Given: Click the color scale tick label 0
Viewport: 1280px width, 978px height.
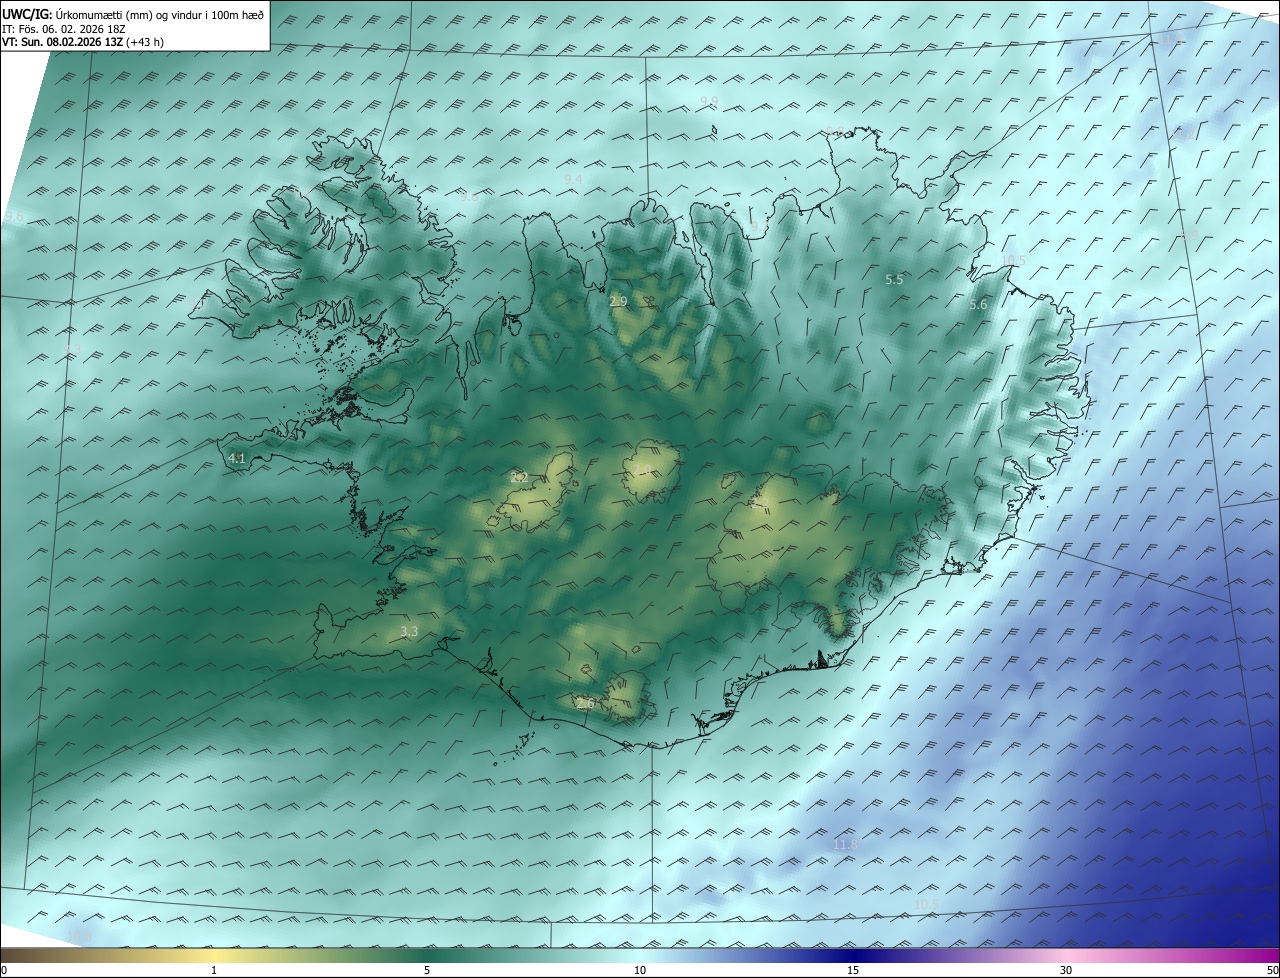Looking at the screenshot, I should tap(4, 970).
